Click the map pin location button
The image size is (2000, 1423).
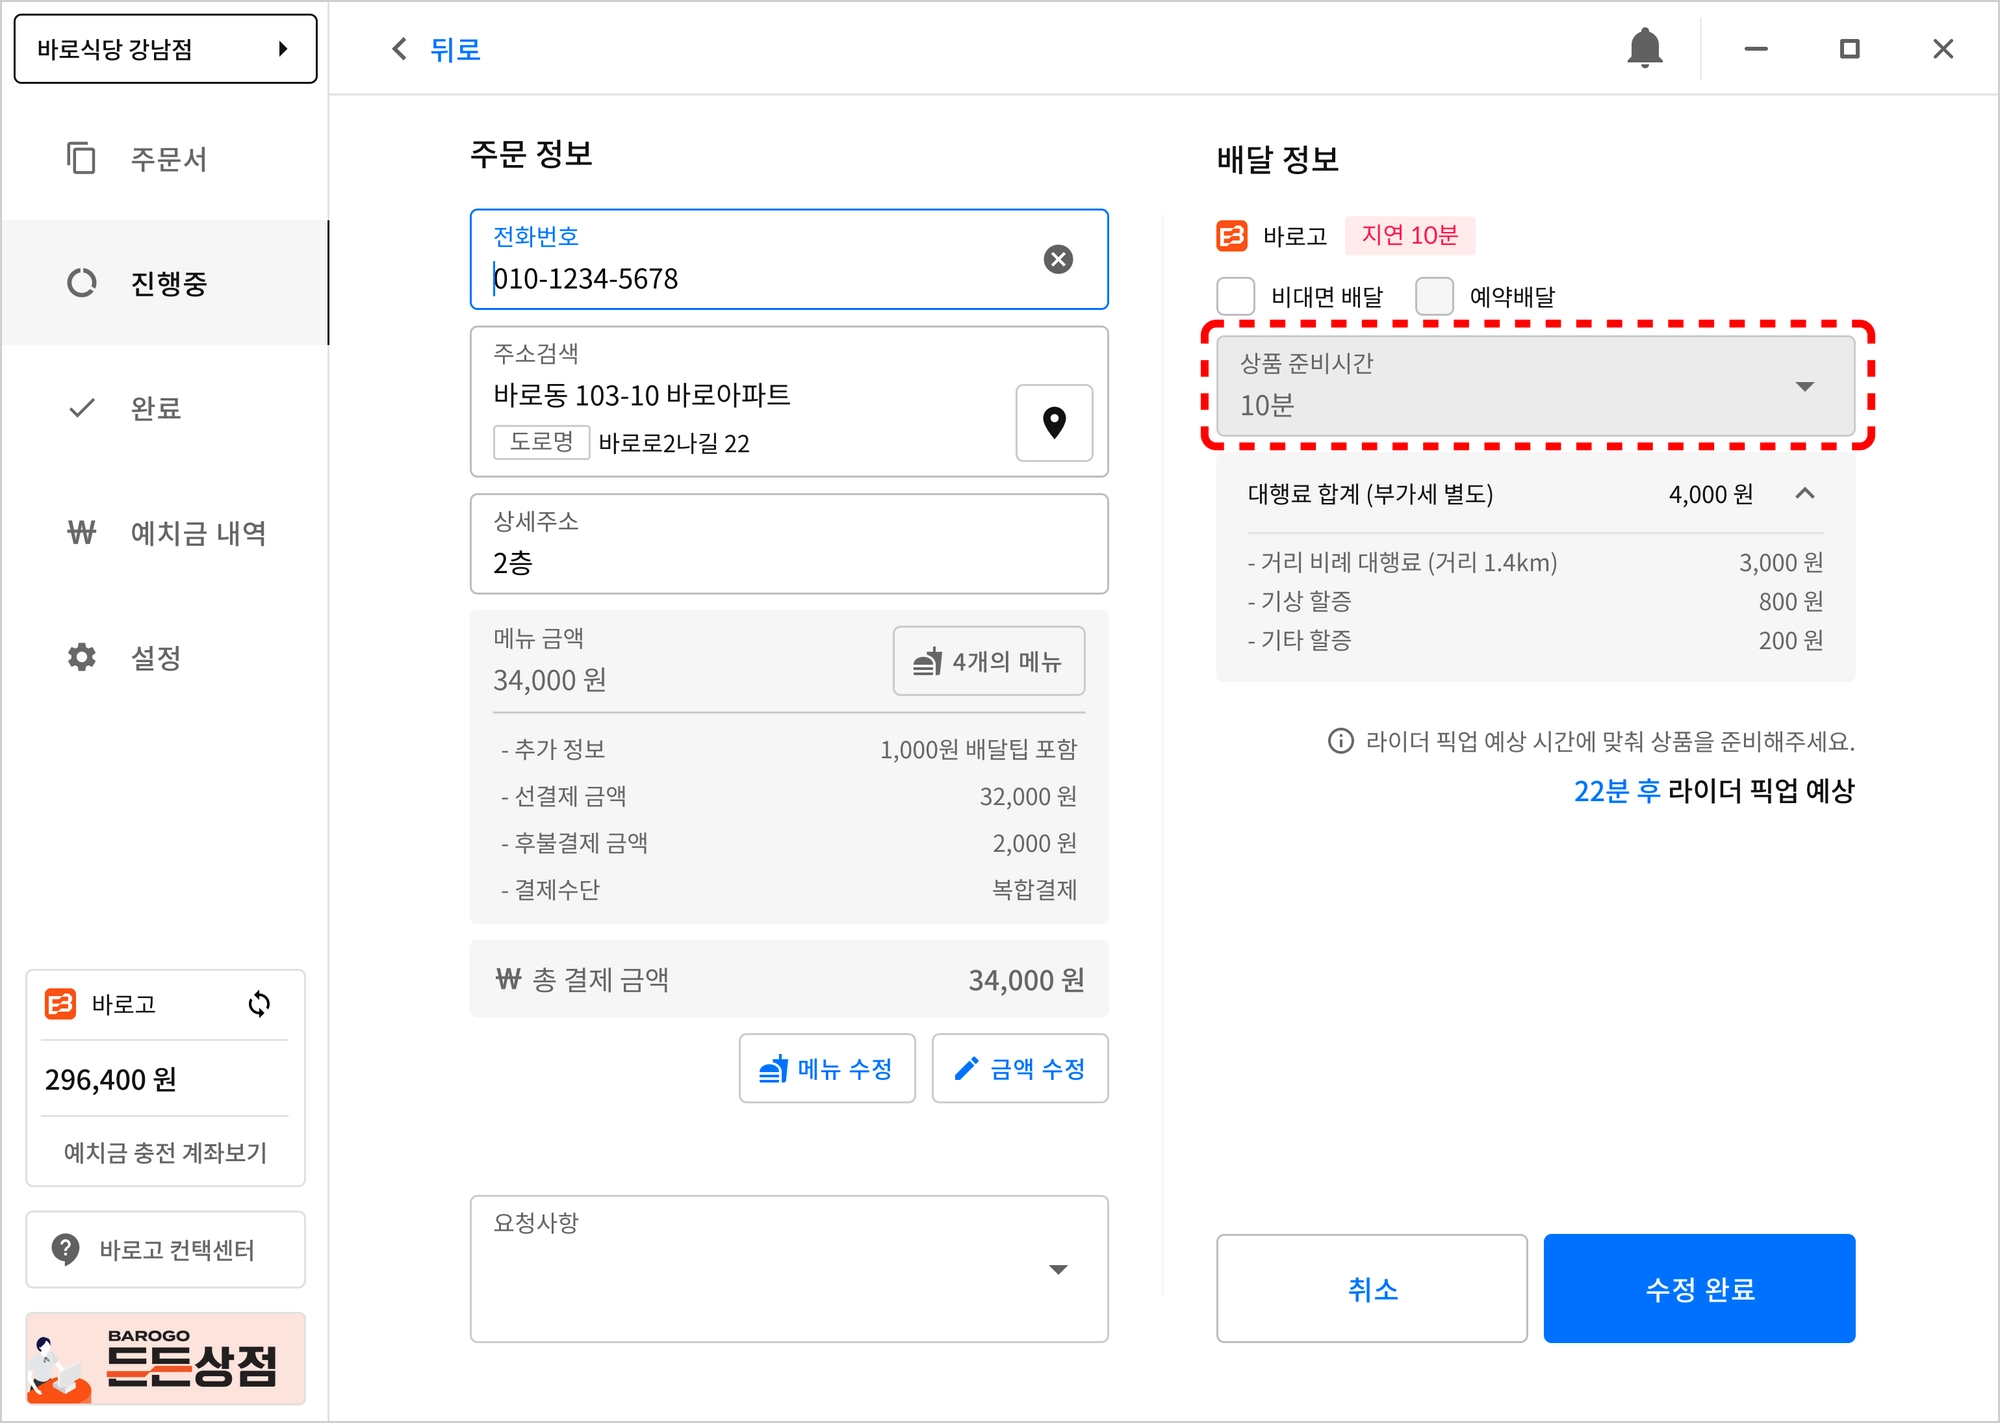1054,423
